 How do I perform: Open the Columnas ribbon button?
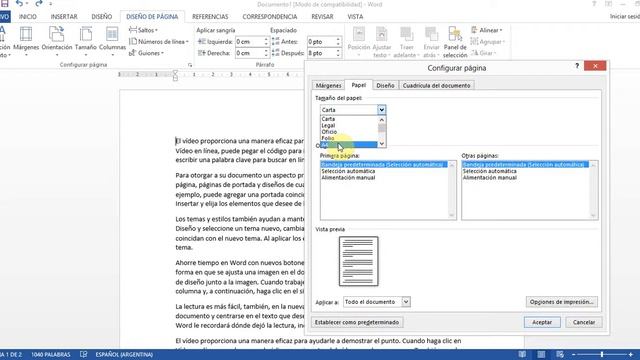(112, 41)
